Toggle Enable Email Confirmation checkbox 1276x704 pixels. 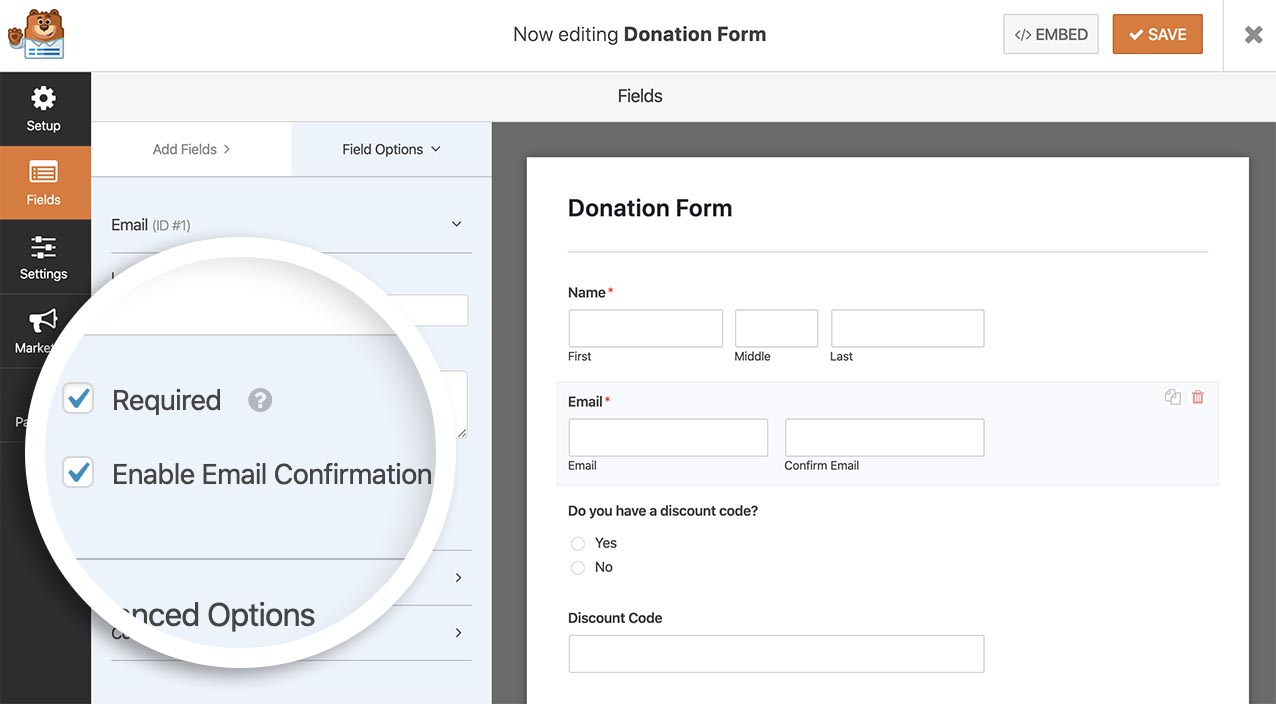(x=78, y=473)
